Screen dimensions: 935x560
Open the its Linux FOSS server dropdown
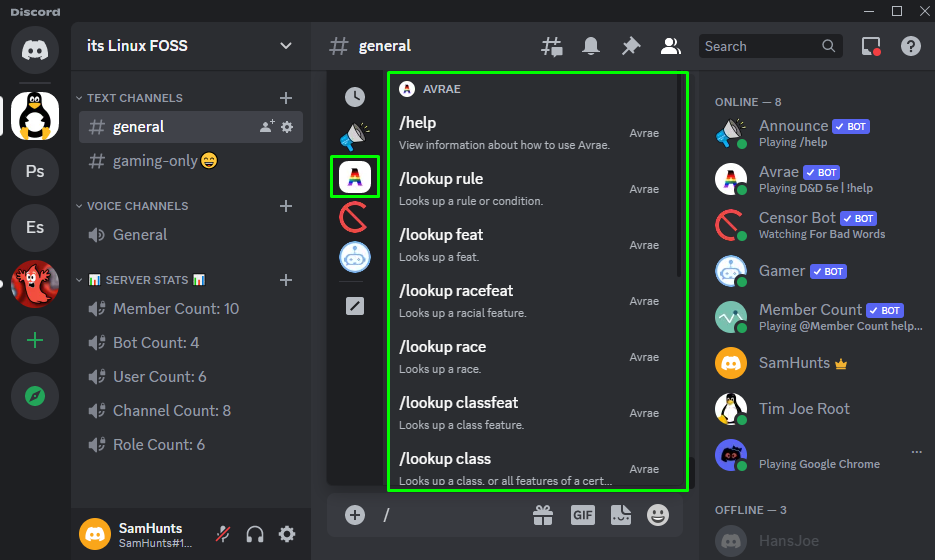[x=286, y=46]
